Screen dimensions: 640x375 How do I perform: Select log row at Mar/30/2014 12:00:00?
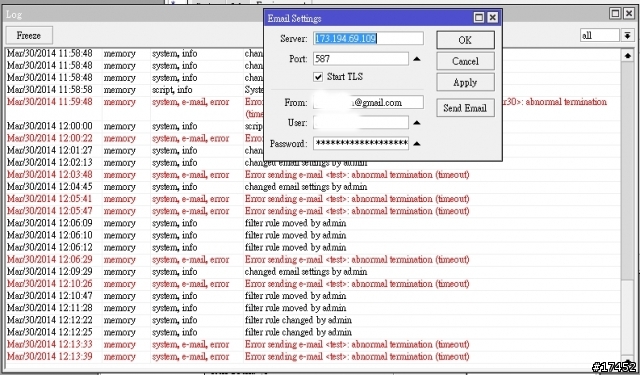(x=313, y=126)
